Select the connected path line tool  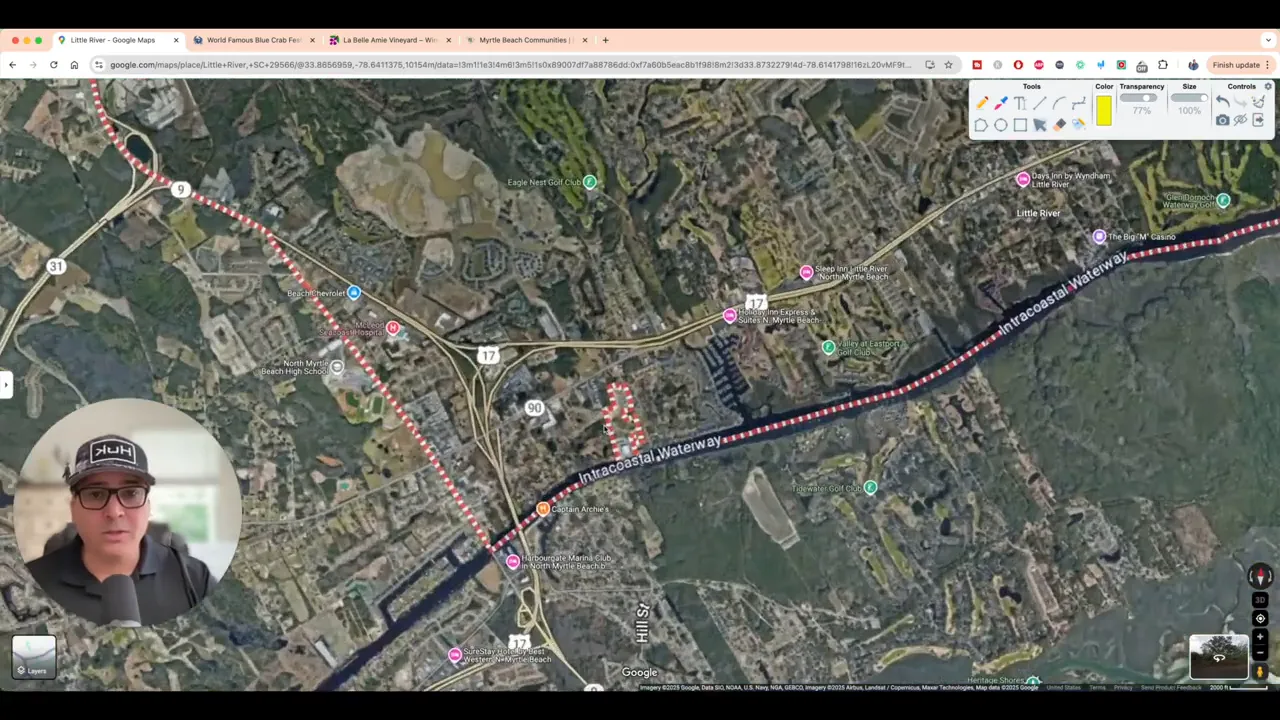point(1078,104)
